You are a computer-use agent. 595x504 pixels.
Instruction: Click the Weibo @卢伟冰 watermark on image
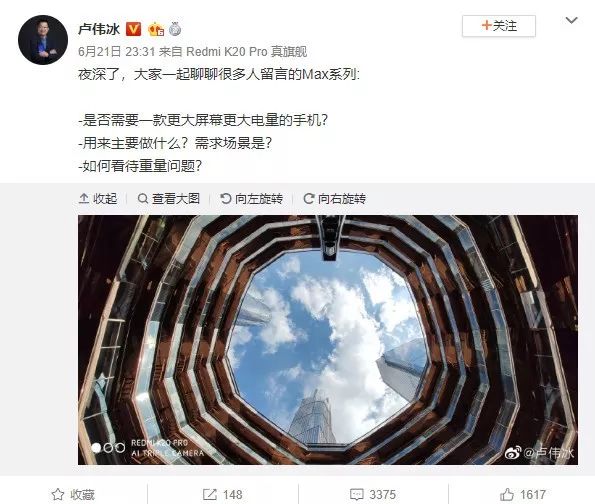(539, 453)
